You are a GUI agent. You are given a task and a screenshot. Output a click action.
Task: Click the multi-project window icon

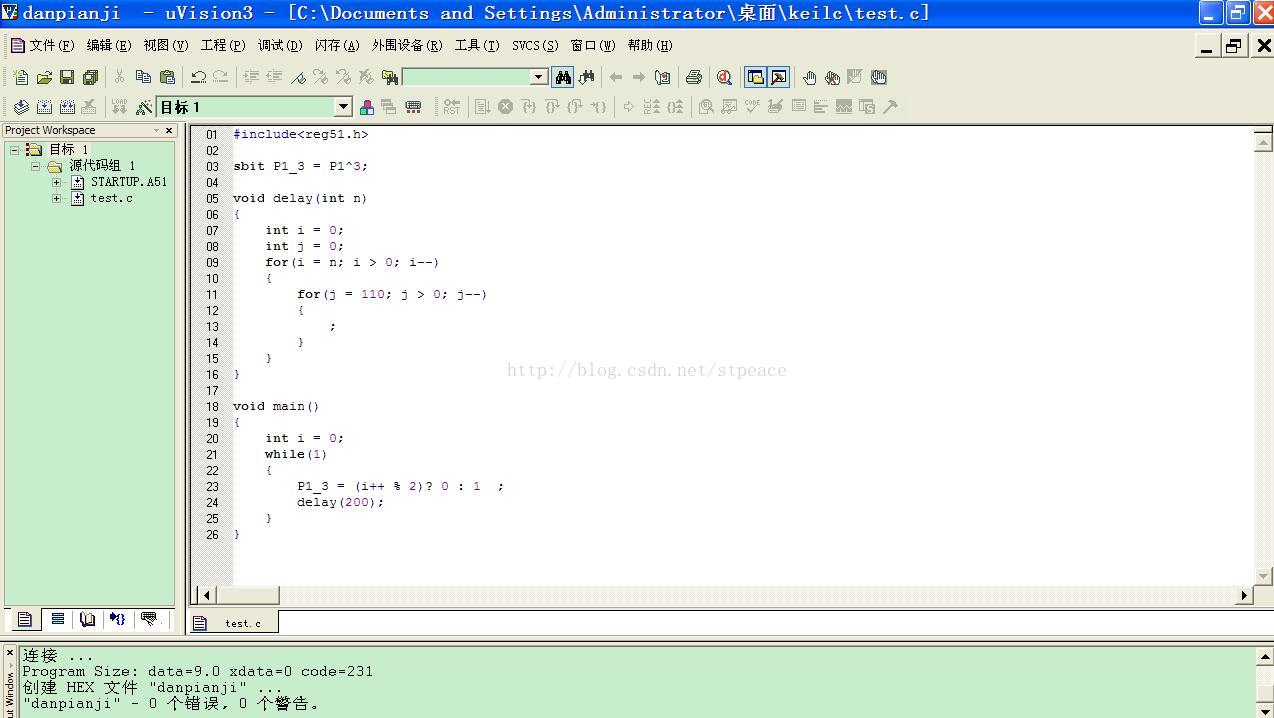tap(389, 107)
